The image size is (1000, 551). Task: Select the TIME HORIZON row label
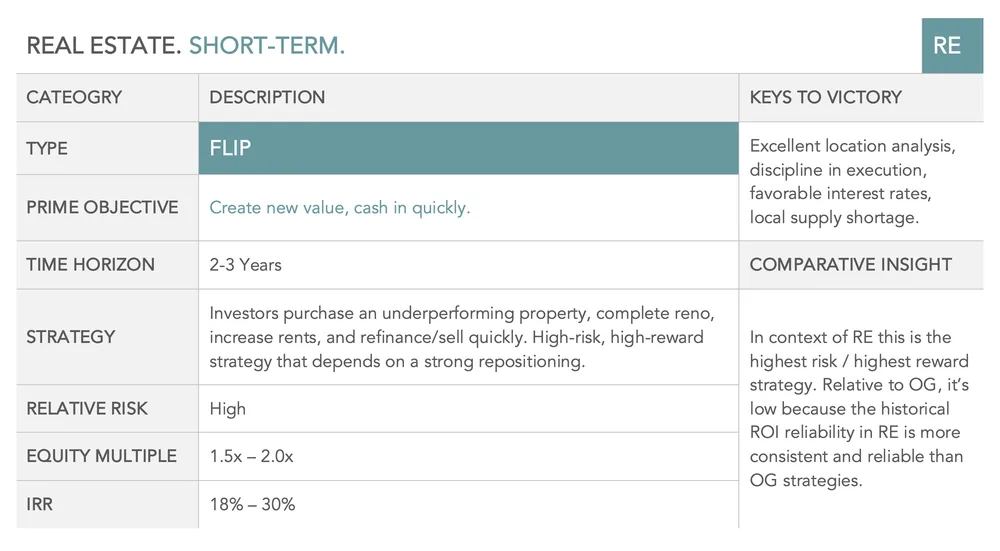90,265
